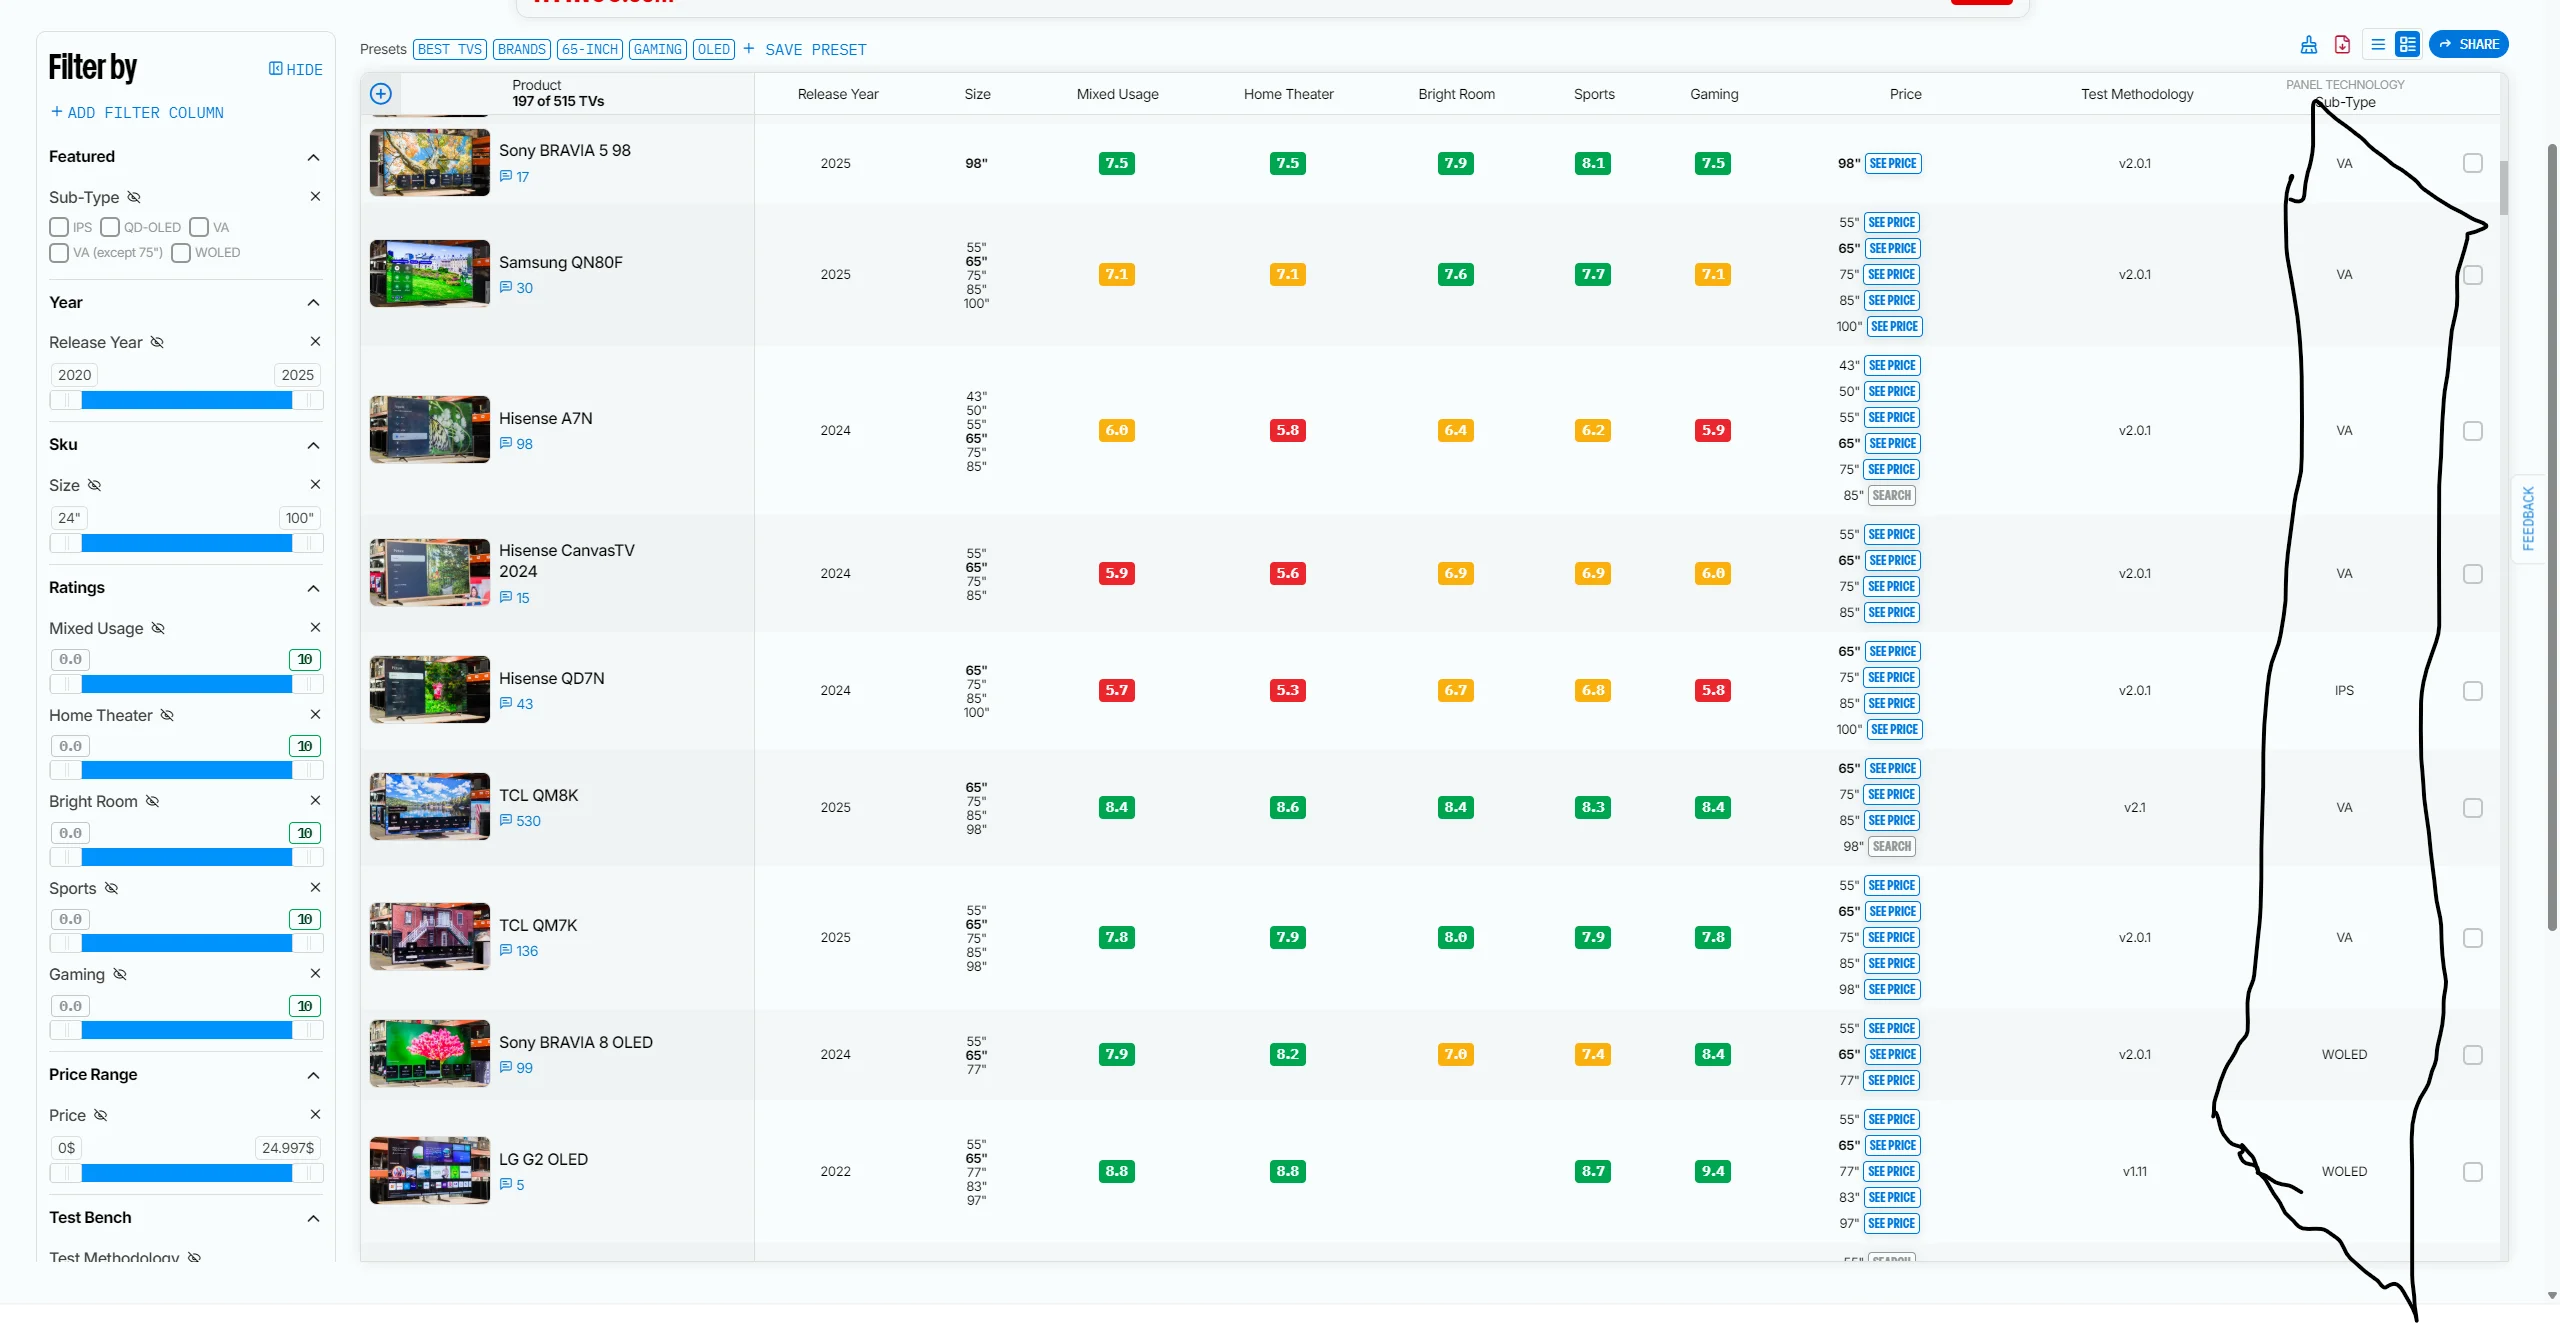Click the clean/broom table icon
This screenshot has height=1324, width=2560.
pyautogui.click(x=2308, y=44)
